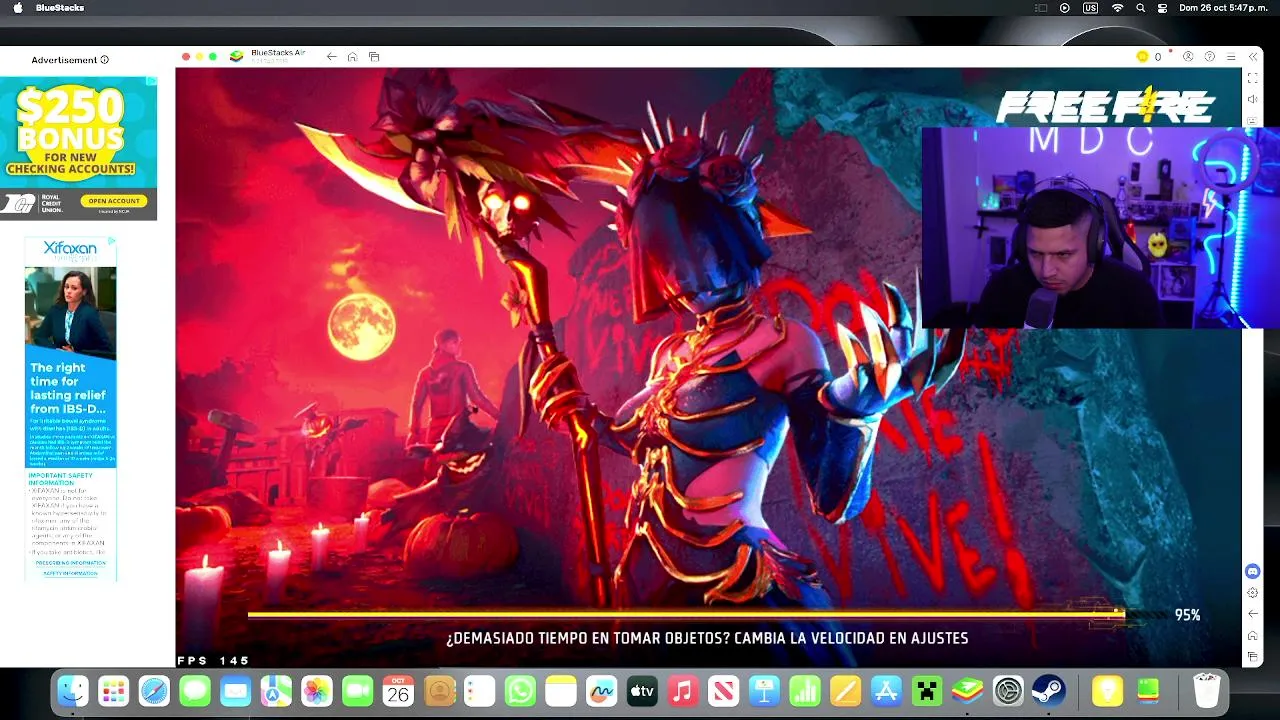
Task: Open Contacts from the Dock
Action: [439, 691]
